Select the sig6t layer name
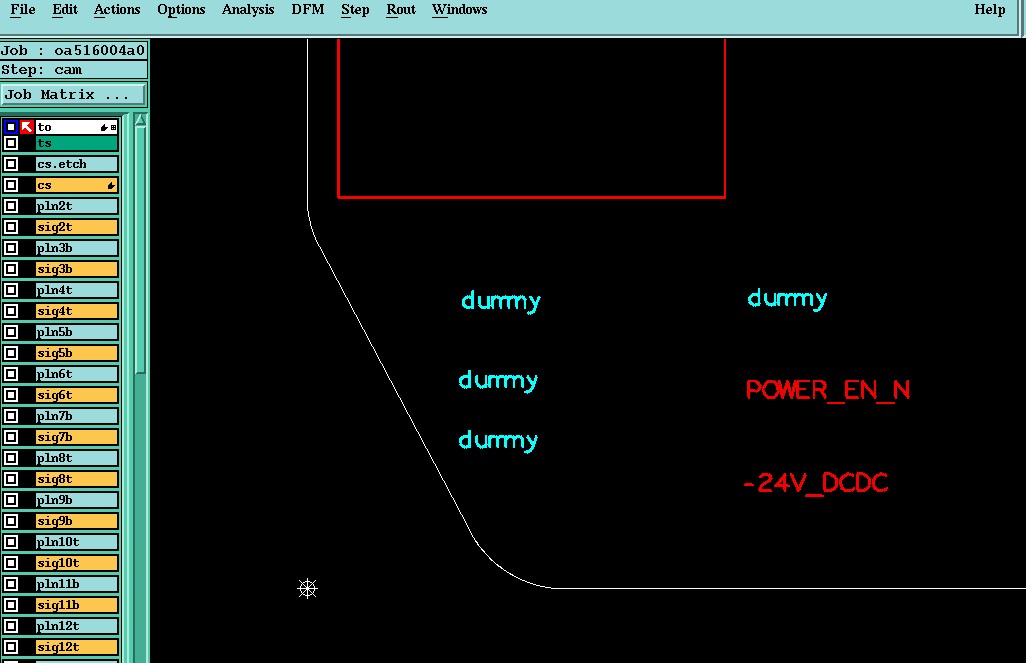The width and height of the screenshot is (1026, 663). pos(77,395)
